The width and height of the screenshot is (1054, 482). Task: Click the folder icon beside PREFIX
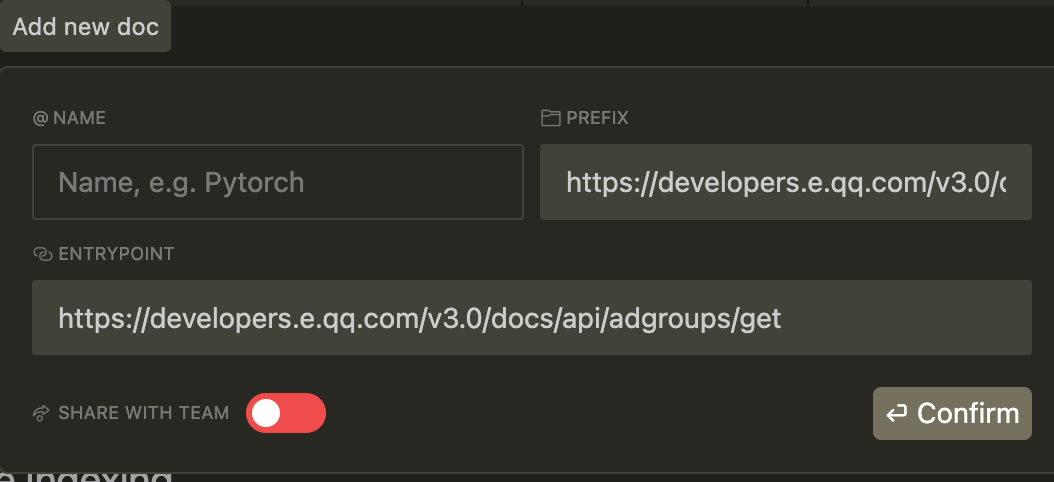coord(551,118)
